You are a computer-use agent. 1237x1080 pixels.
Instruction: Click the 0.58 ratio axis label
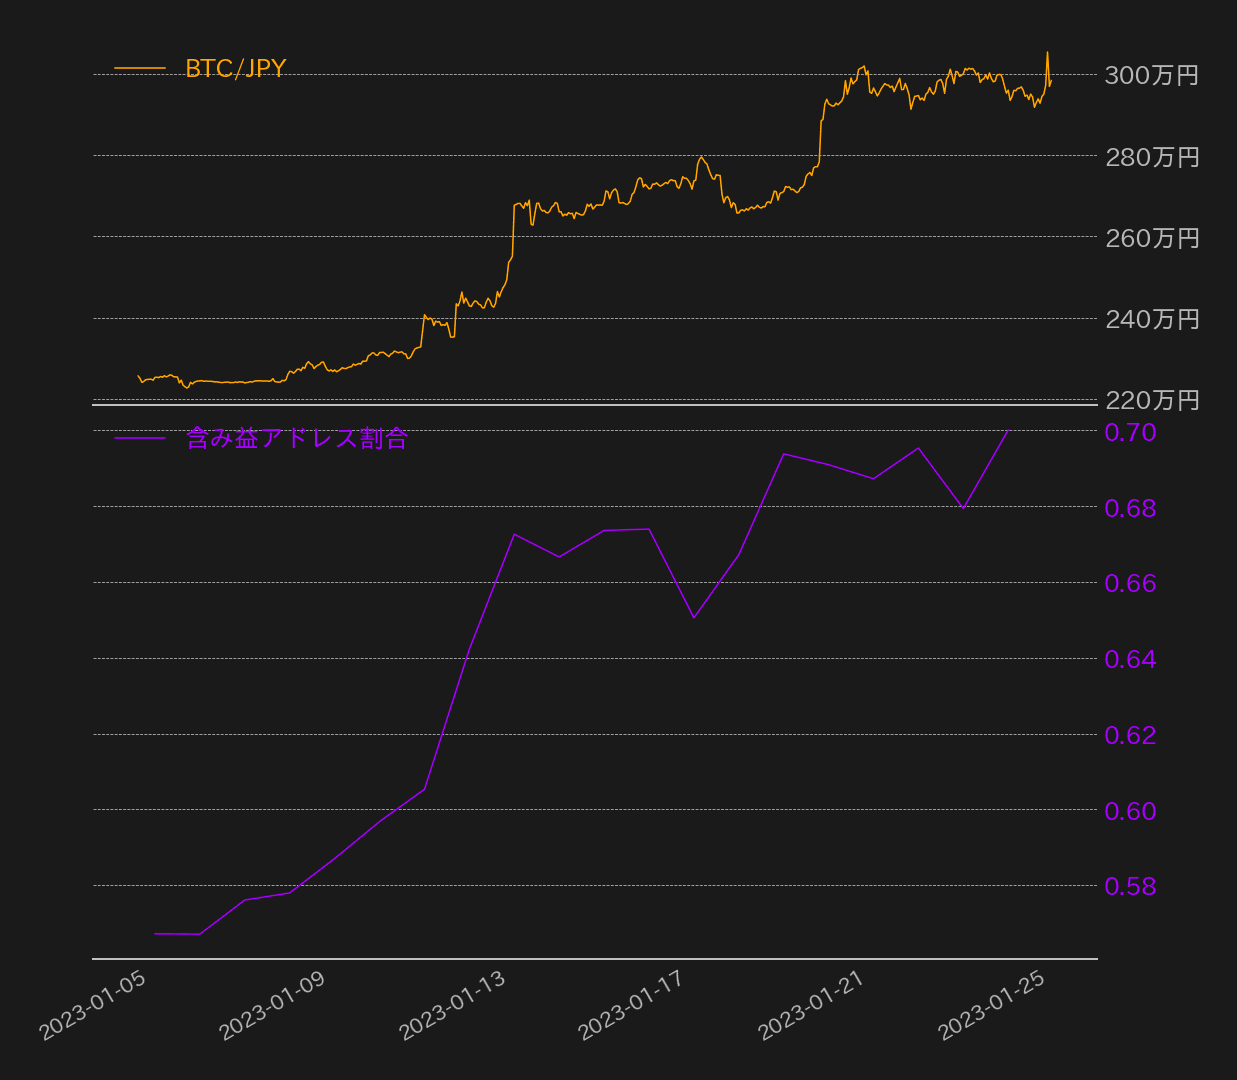pyautogui.click(x=1130, y=886)
